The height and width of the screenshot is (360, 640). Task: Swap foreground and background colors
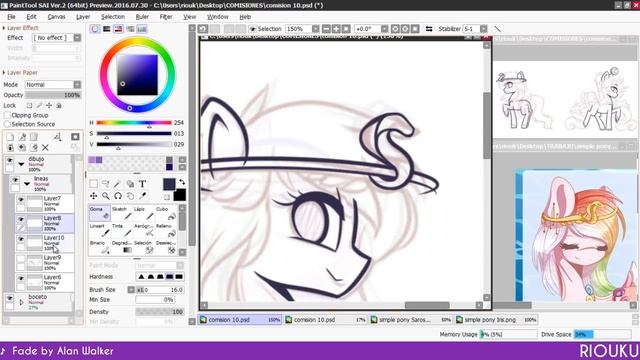pyautogui.click(x=182, y=182)
